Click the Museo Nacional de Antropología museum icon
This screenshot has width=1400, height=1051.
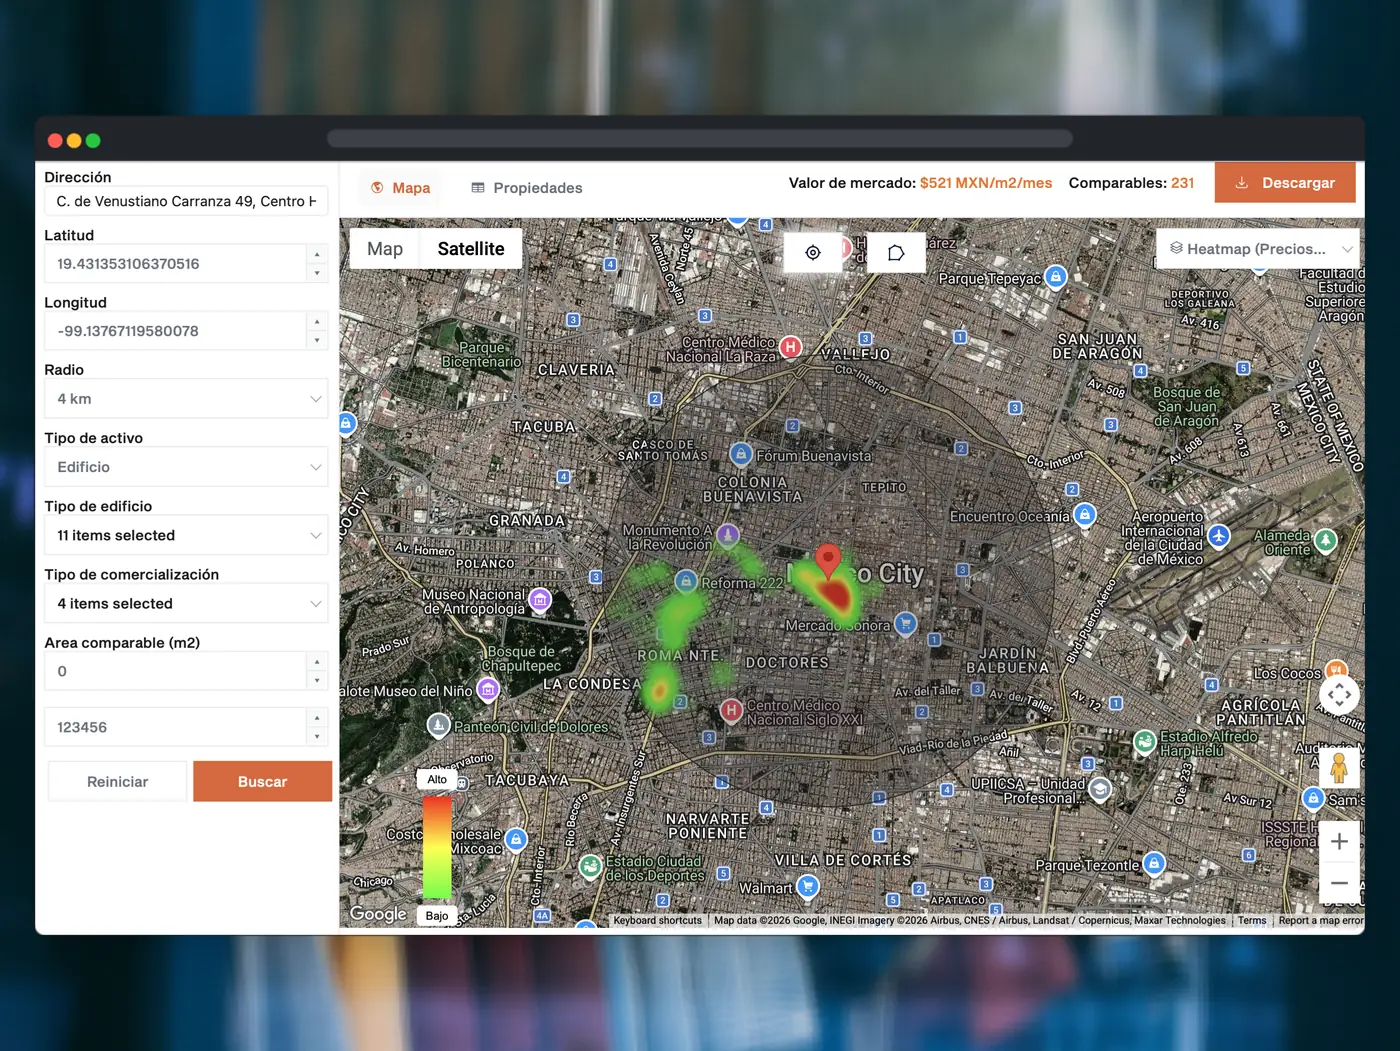point(540,599)
